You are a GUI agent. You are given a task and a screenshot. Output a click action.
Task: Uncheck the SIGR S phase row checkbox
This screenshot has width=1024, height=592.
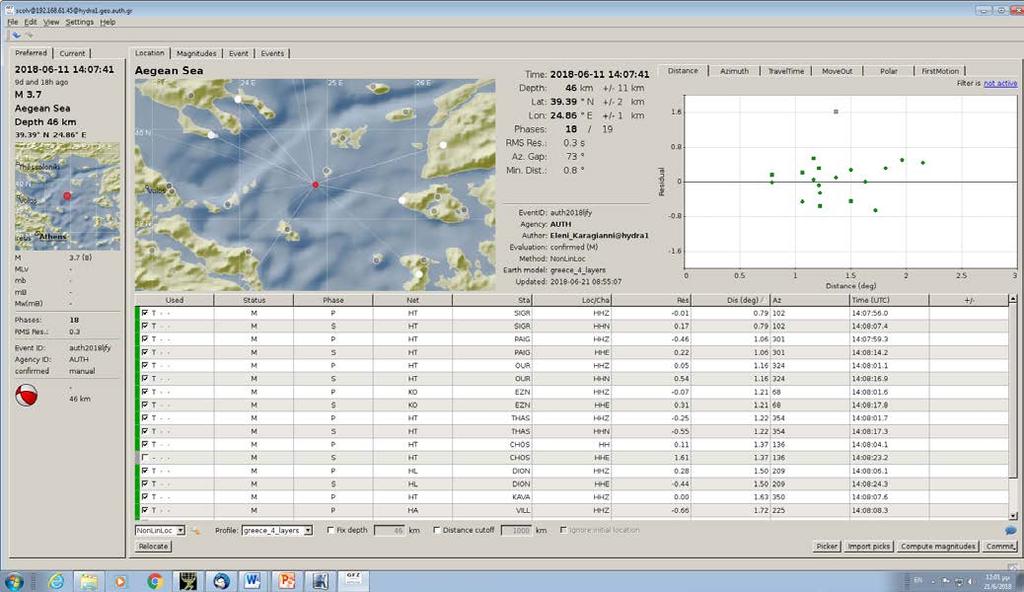pyautogui.click(x=145, y=326)
